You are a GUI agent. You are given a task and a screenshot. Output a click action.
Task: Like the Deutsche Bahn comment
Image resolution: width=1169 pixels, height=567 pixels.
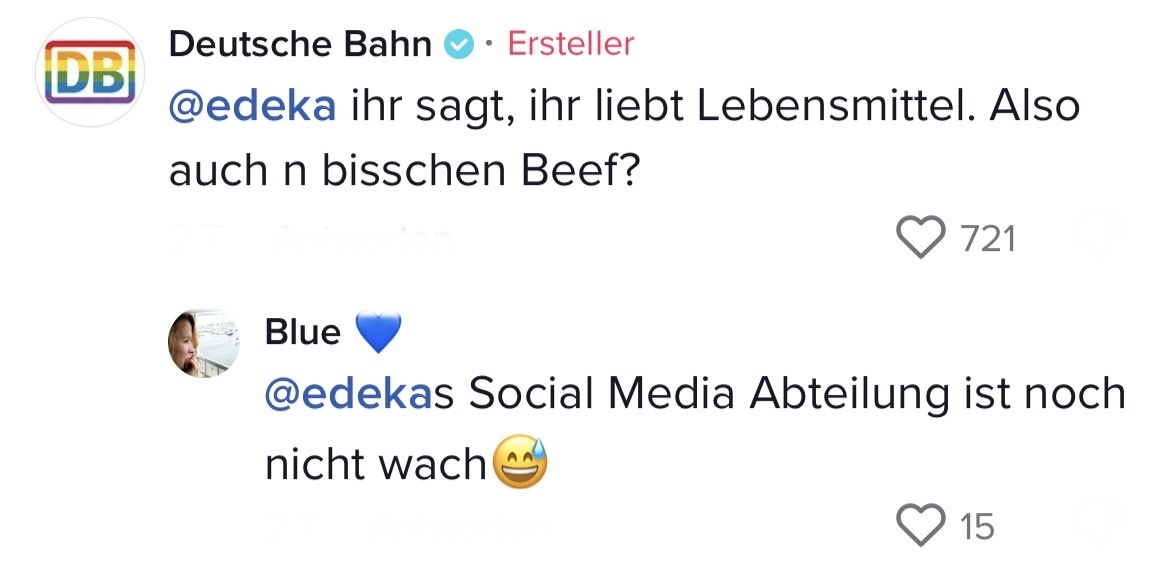921,239
